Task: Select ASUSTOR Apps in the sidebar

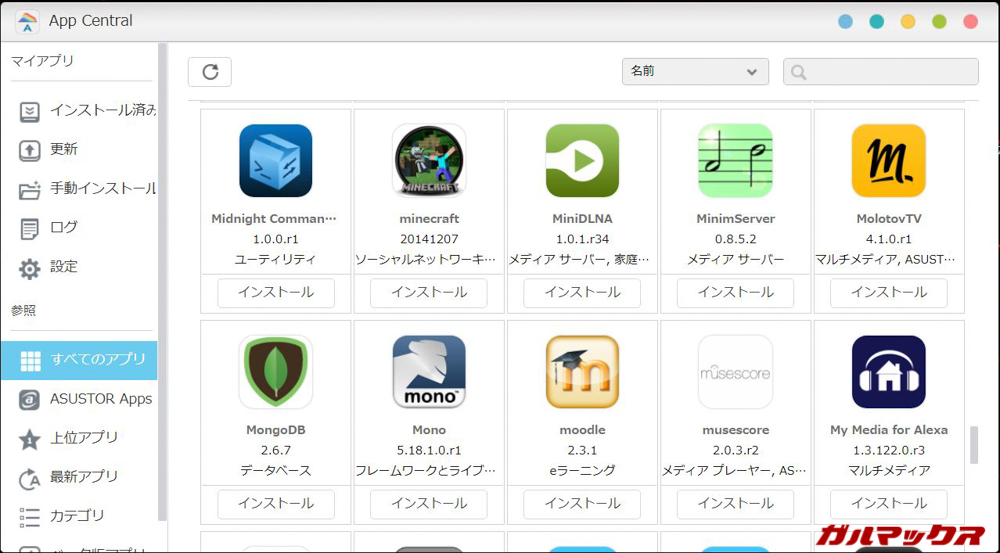Action: (x=100, y=399)
